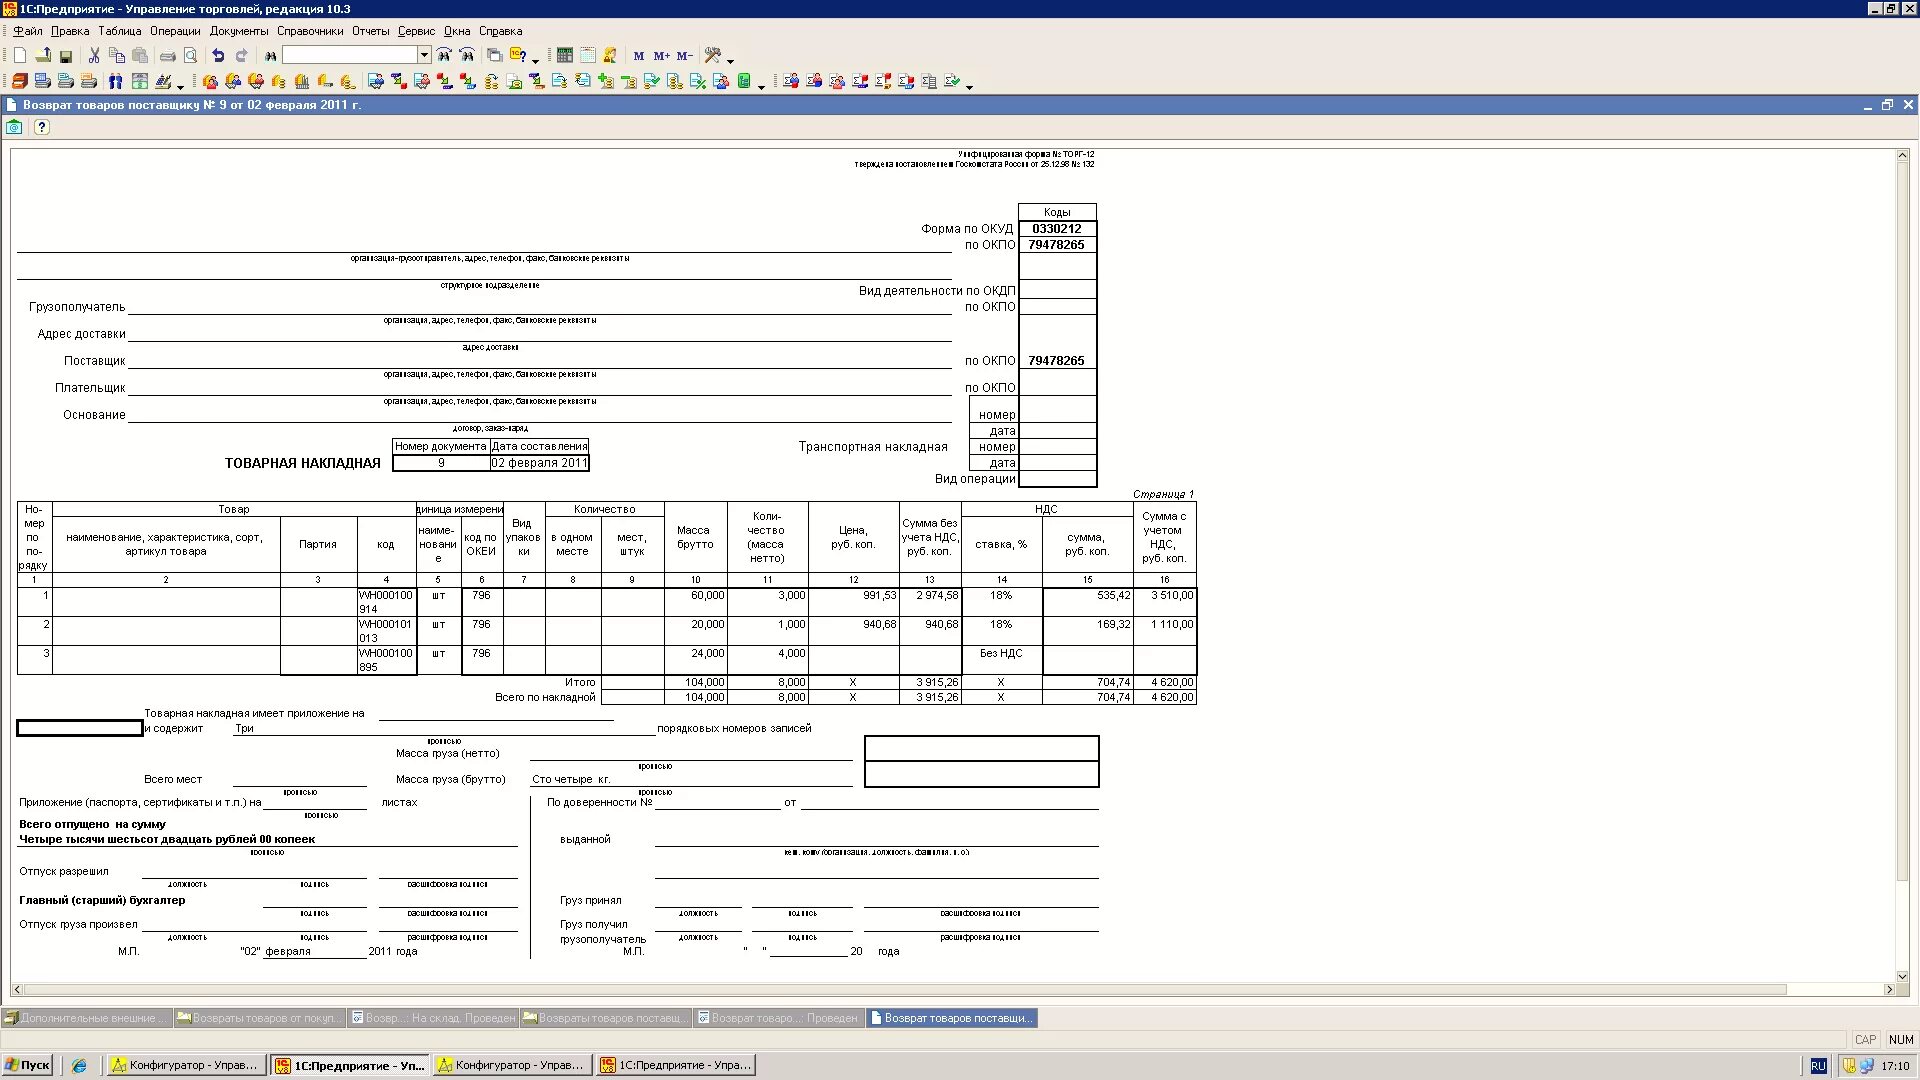Create a new document with the blank page icon
Screen dimensions: 1920x1080
click(20, 56)
